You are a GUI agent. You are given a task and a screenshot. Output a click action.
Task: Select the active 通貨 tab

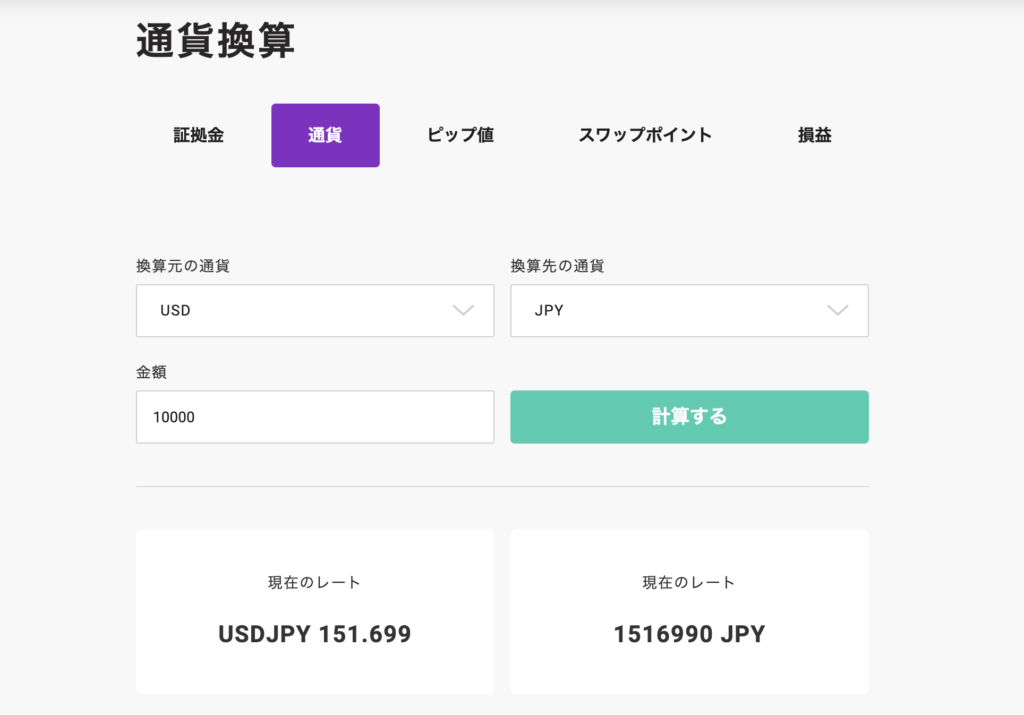coord(325,135)
